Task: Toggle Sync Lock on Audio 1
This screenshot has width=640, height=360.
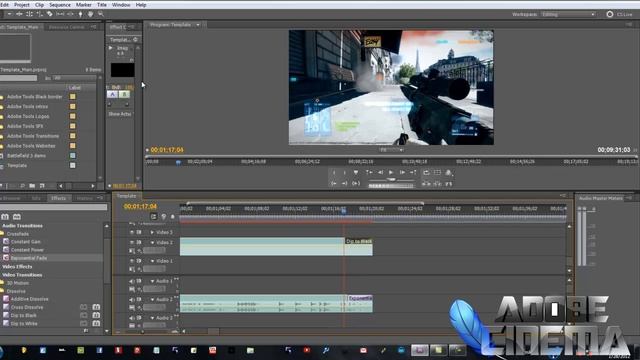Action: (x=139, y=281)
